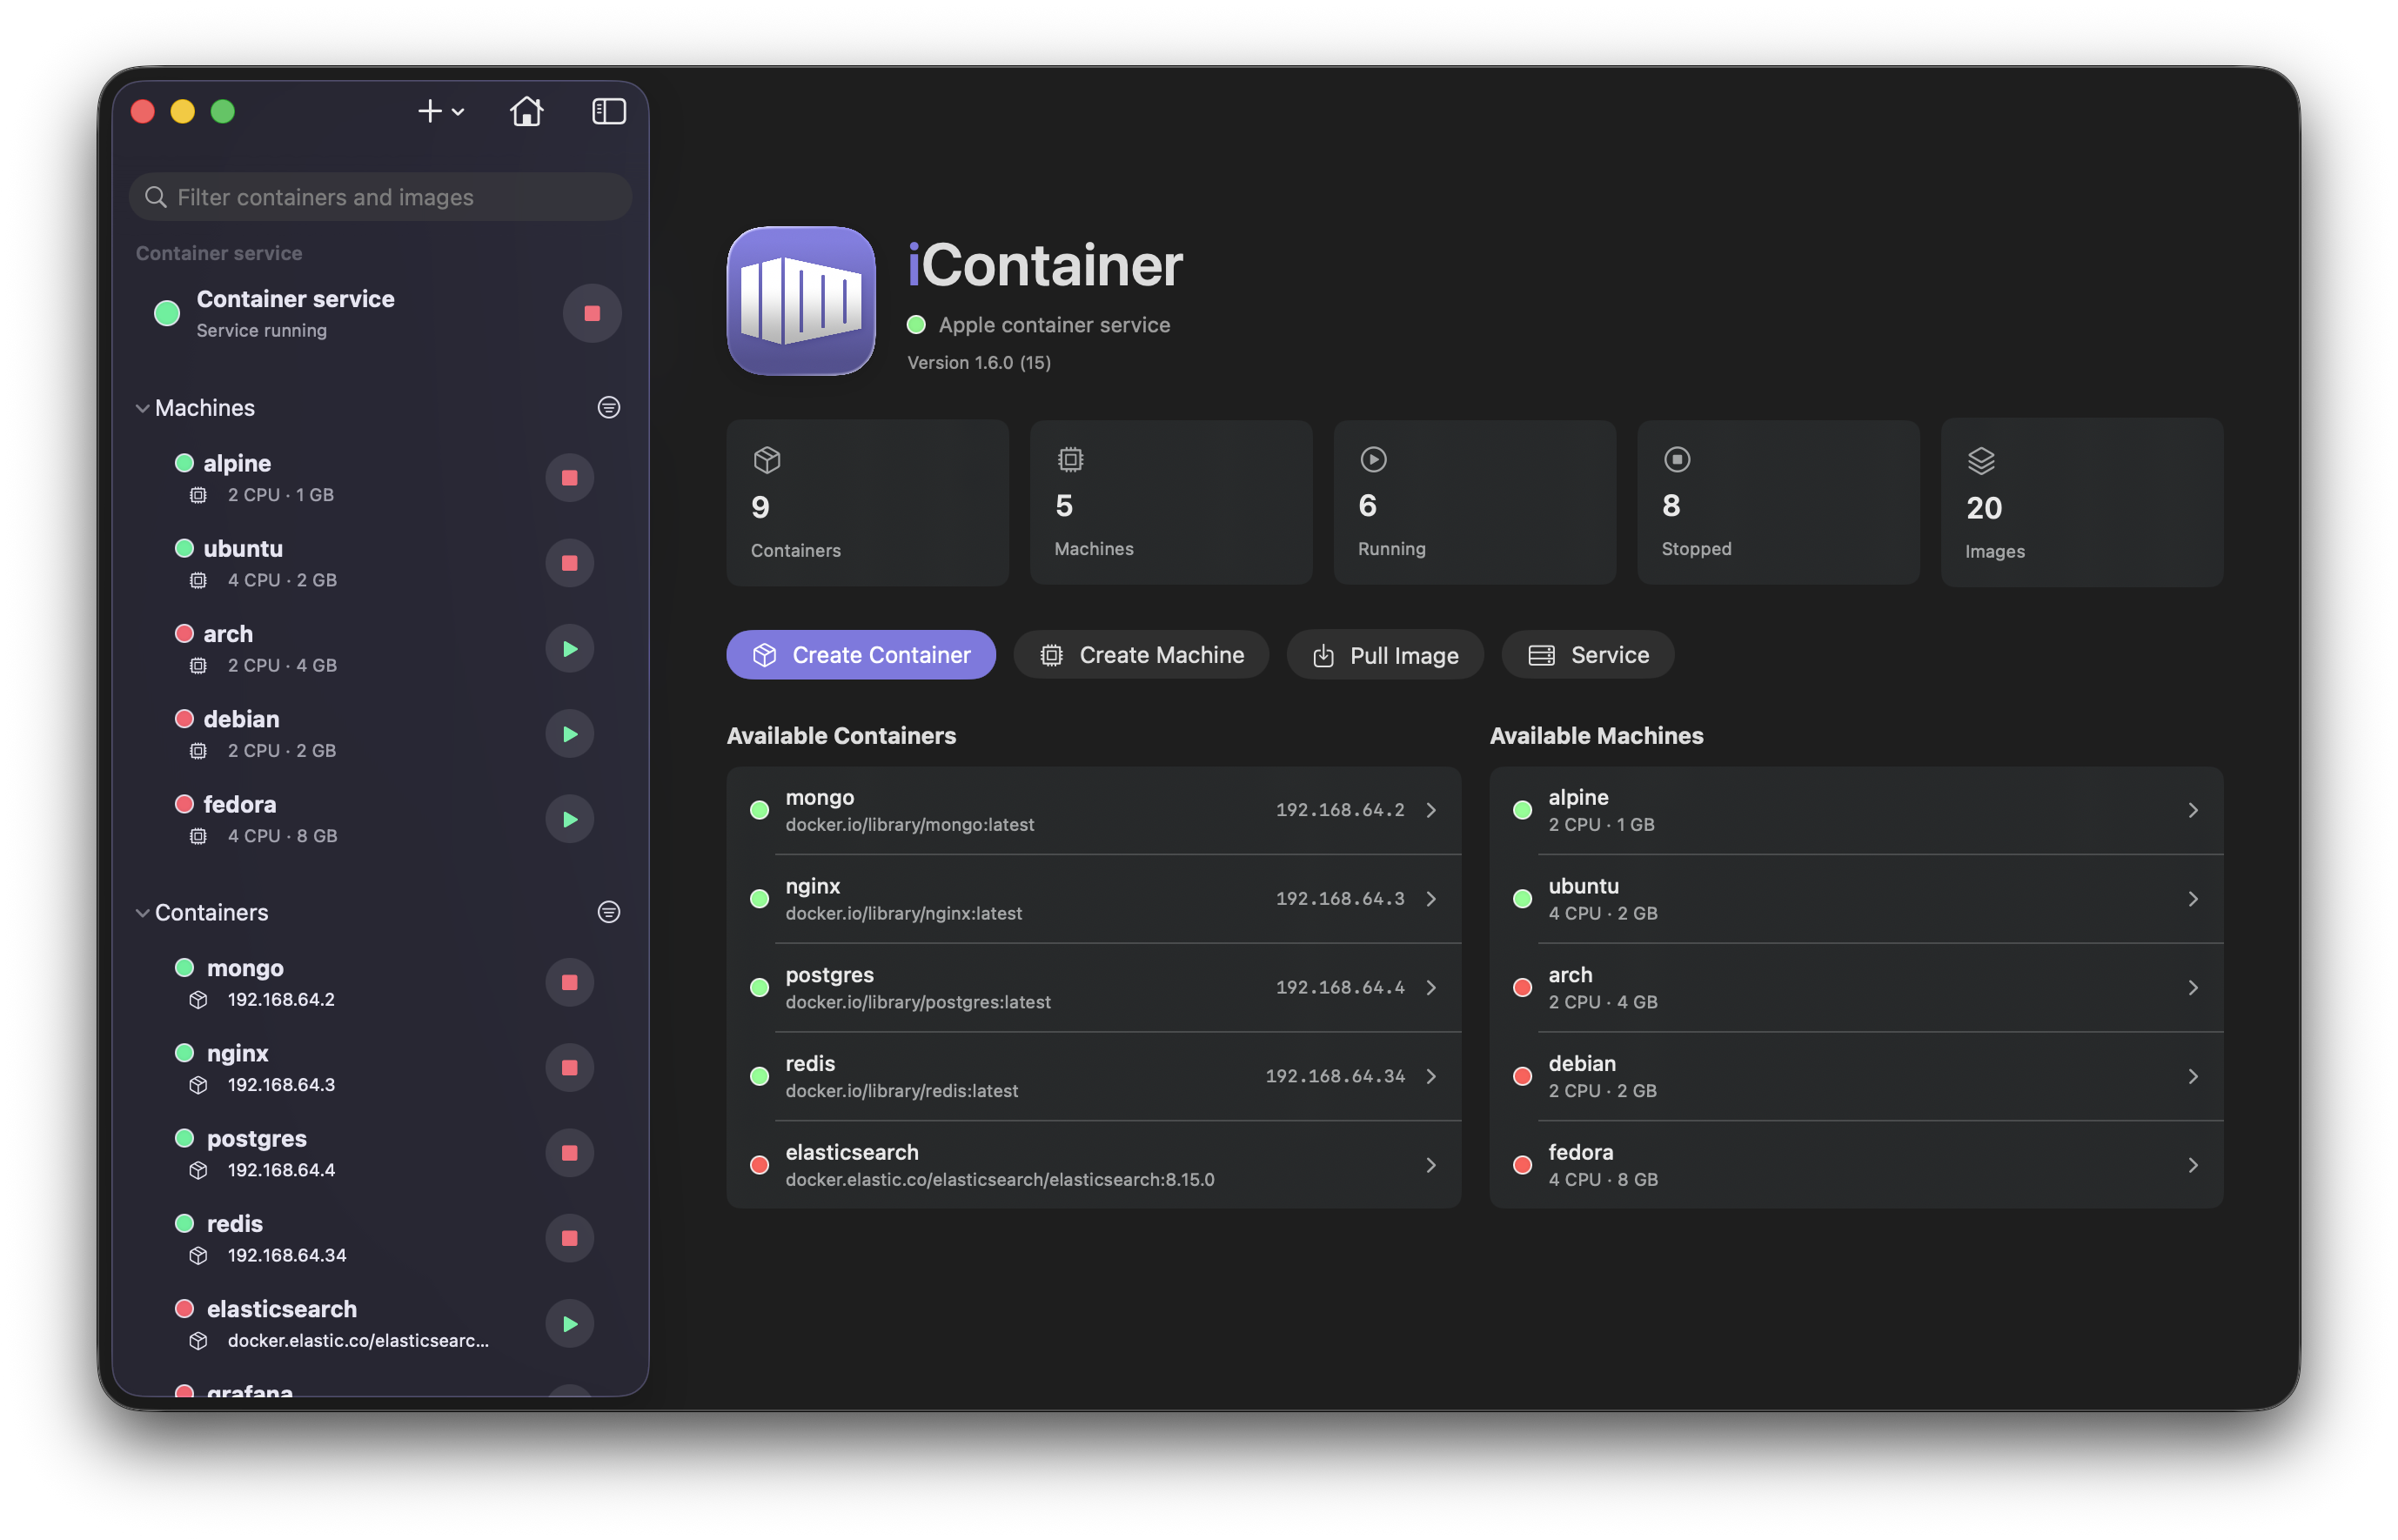
Task: Click the Service button
Action: click(1588, 655)
